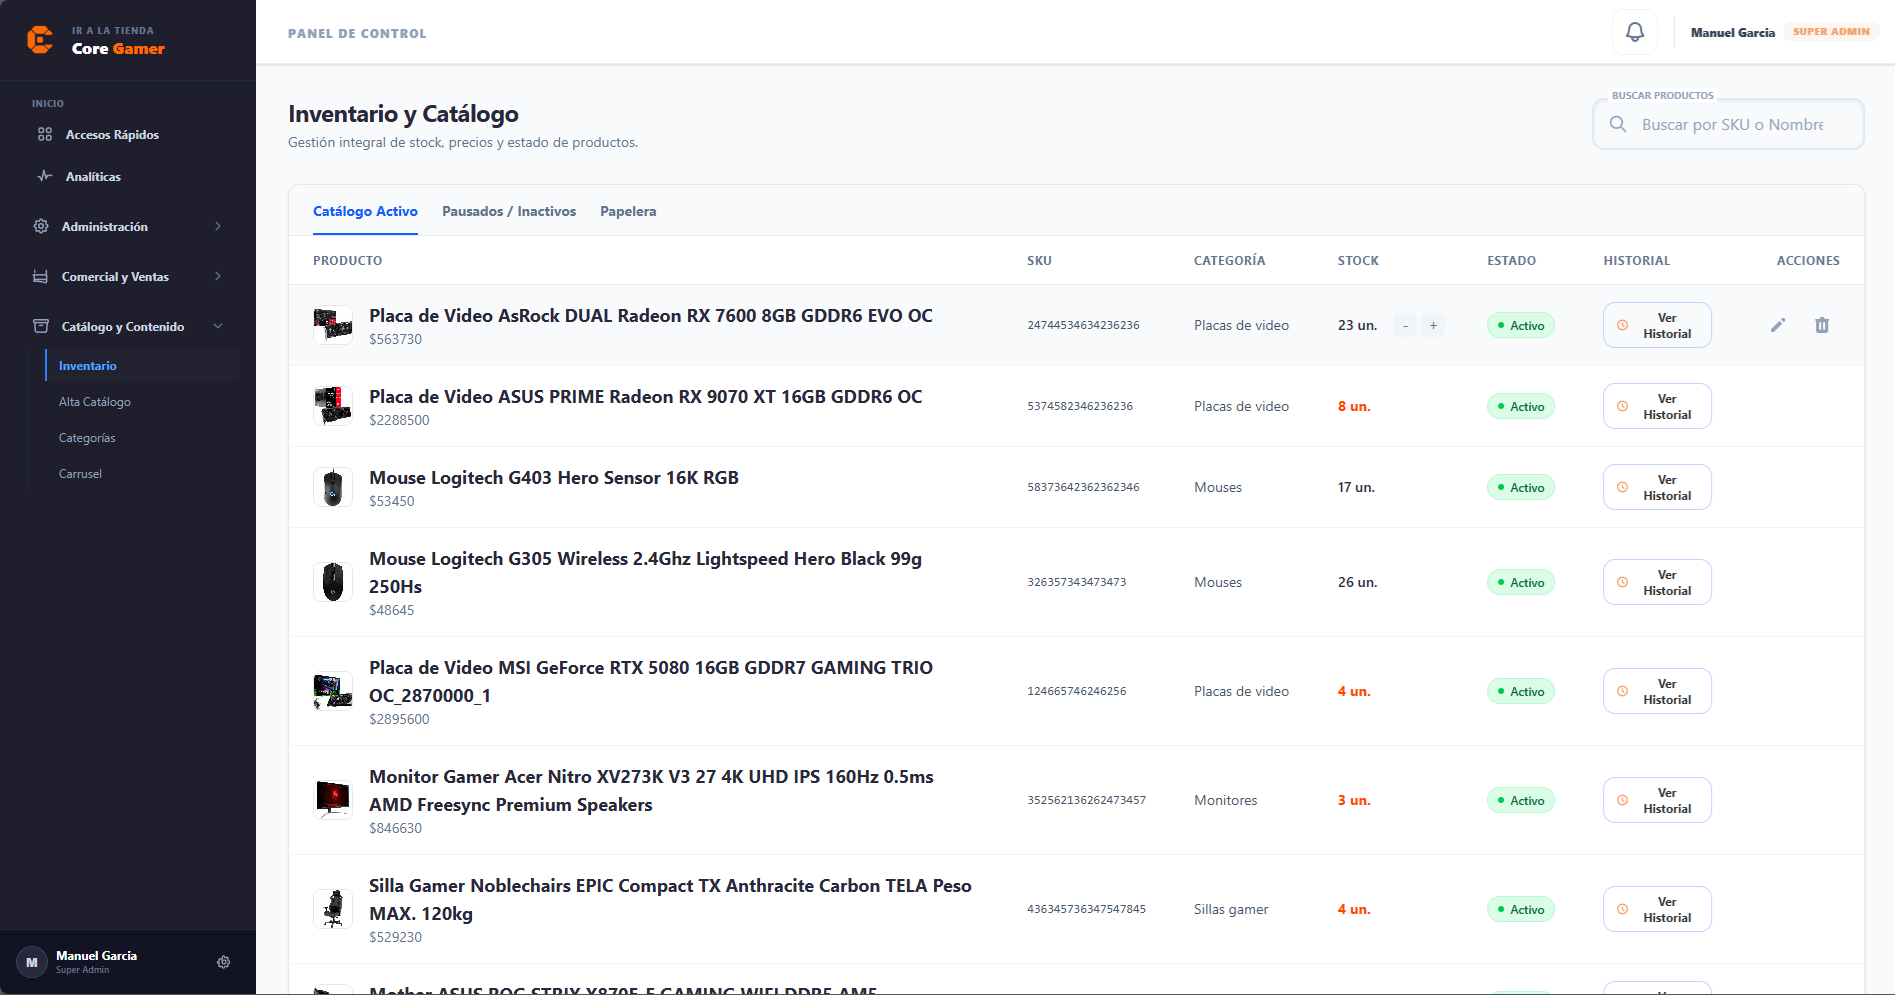This screenshot has height=995, width=1895.
Task: Click thumbnail of Noblechairs EPIC chair
Action: pos(333,909)
